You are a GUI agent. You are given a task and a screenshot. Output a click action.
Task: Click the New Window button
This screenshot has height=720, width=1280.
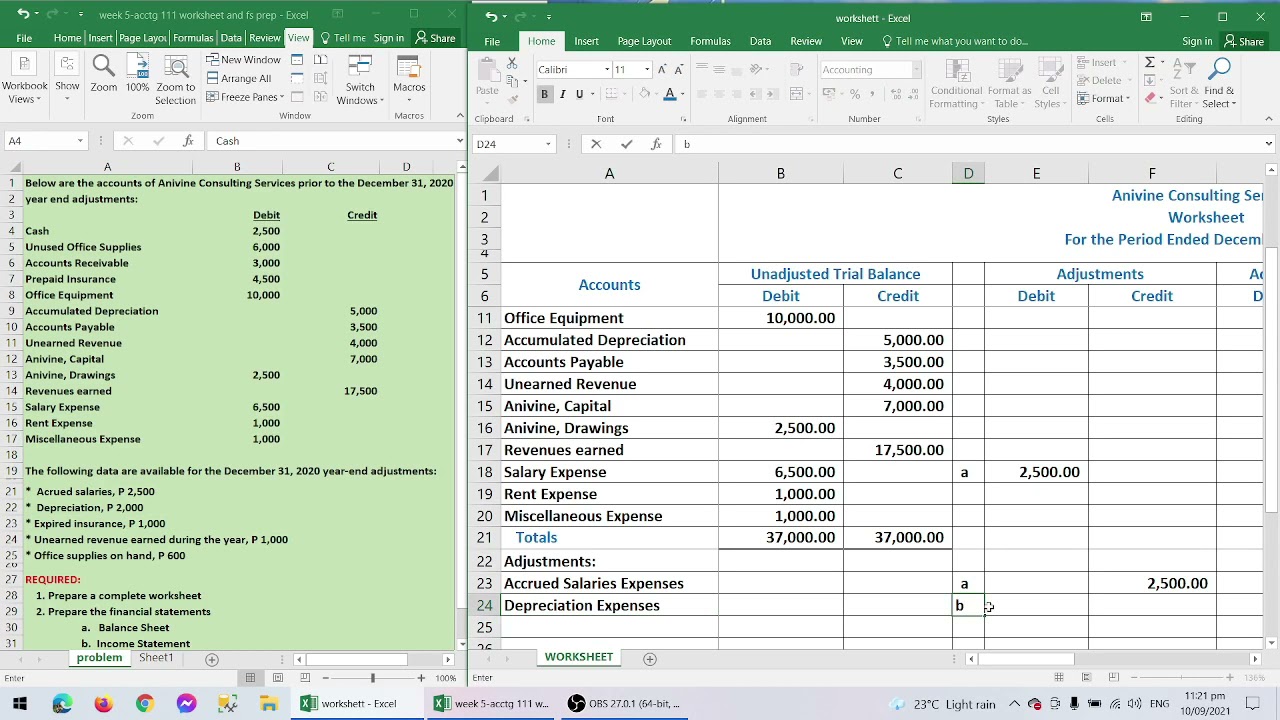[x=244, y=60]
